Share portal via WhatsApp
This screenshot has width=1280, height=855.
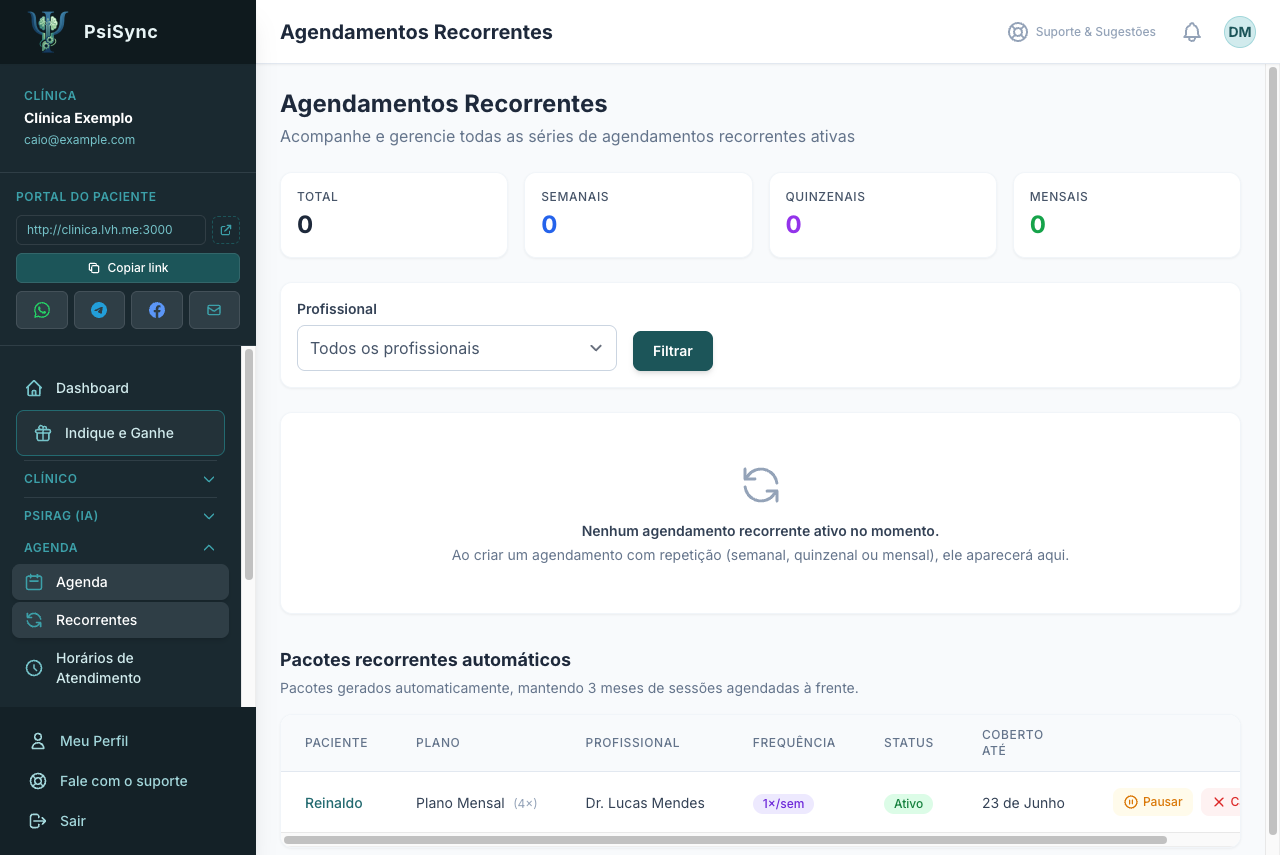[42, 310]
